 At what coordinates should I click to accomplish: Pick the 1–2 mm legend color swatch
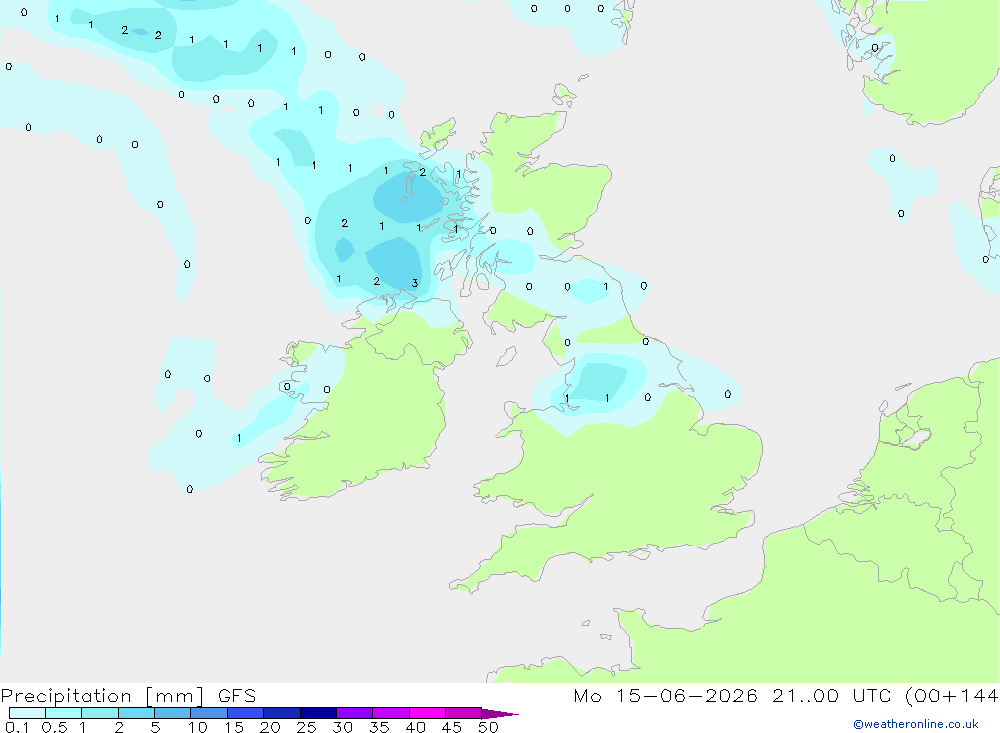[x=100, y=713]
